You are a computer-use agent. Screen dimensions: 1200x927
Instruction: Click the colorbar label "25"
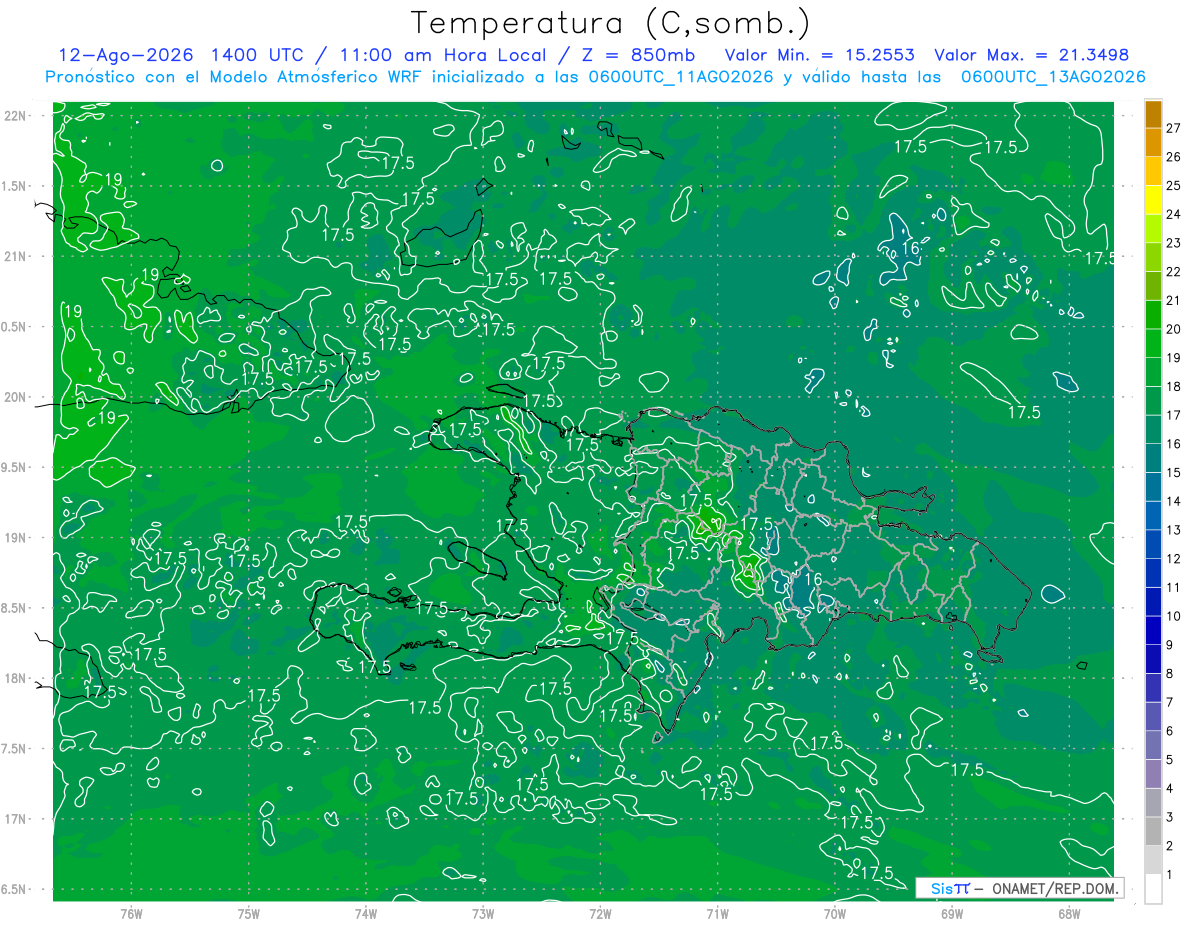[1174, 185]
